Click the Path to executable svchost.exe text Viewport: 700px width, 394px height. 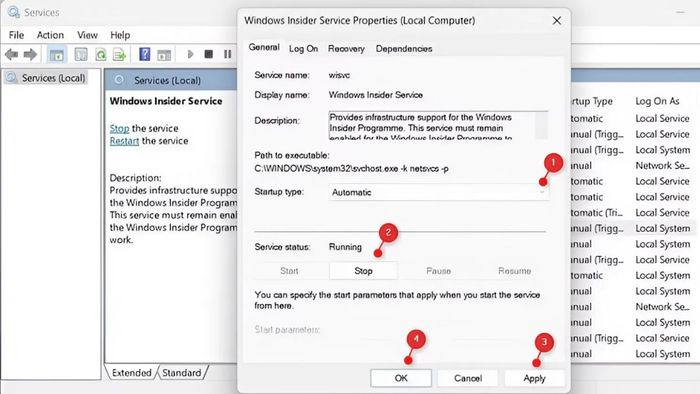pyautogui.click(x=351, y=169)
